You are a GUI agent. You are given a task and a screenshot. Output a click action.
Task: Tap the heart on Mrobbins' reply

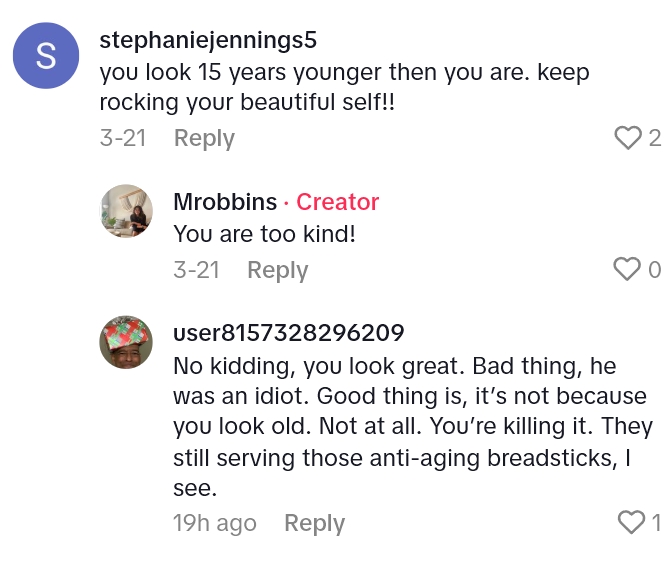click(x=626, y=269)
